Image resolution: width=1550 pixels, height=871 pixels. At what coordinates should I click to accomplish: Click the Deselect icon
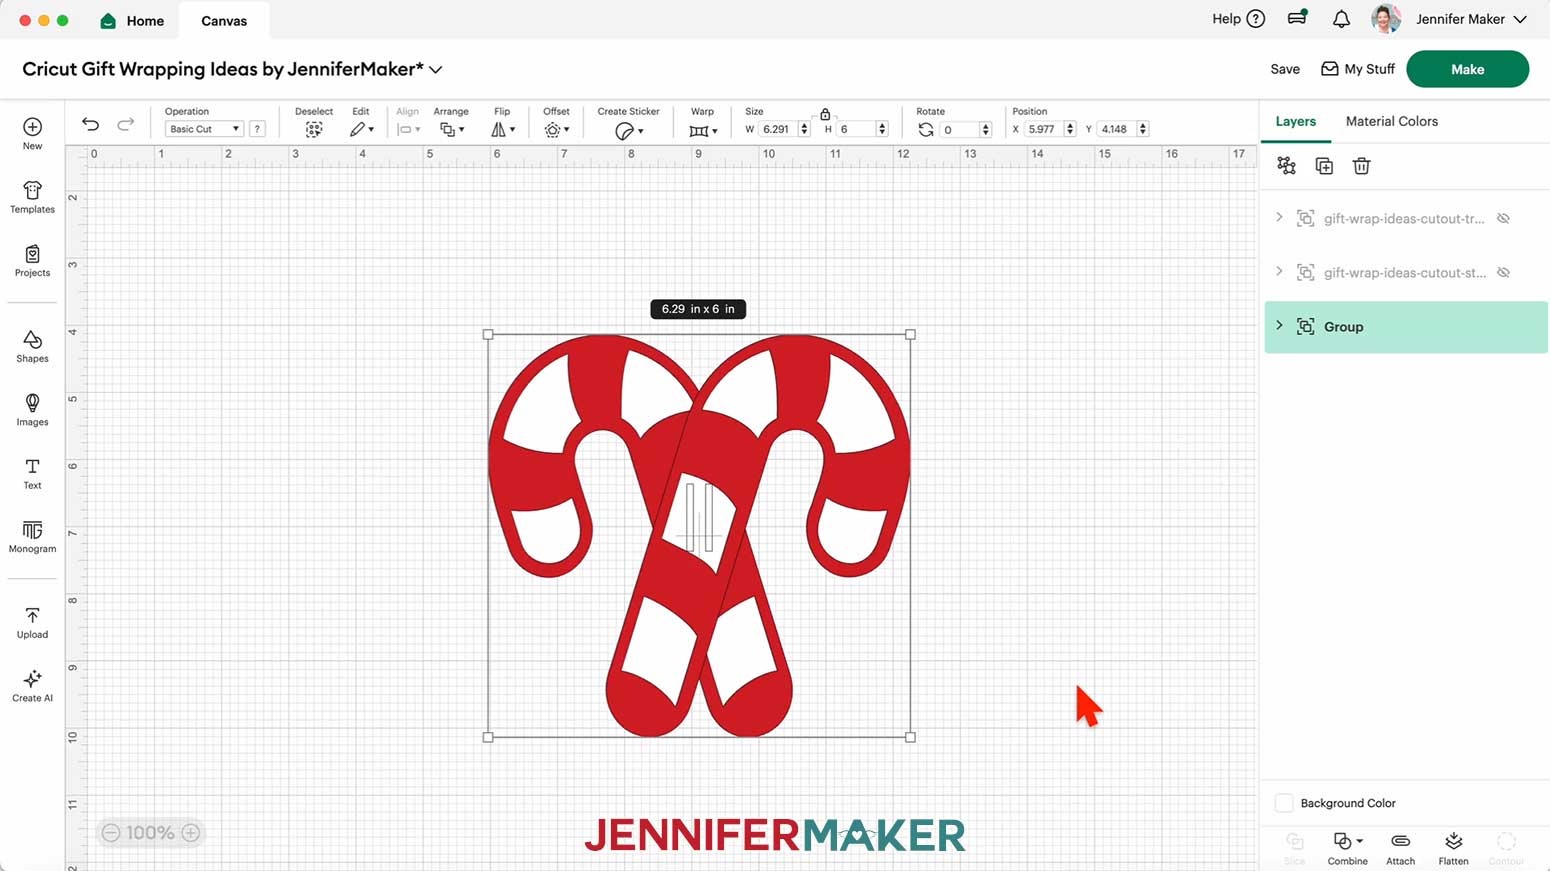click(x=314, y=130)
